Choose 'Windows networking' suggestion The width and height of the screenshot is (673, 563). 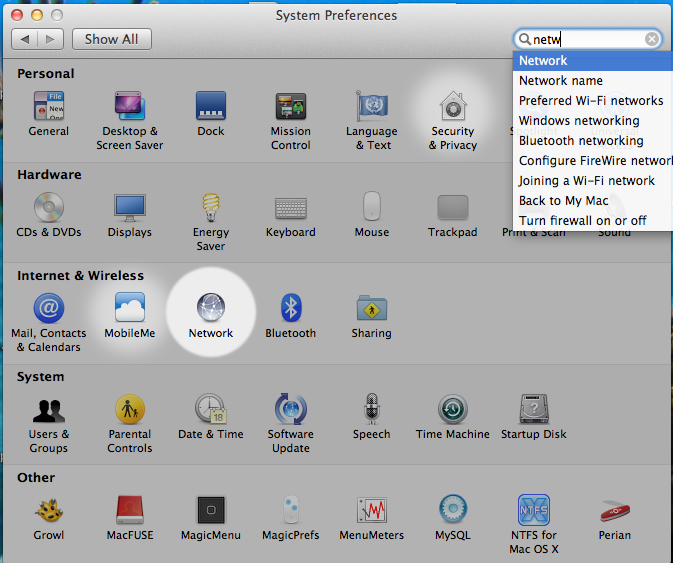point(593,121)
